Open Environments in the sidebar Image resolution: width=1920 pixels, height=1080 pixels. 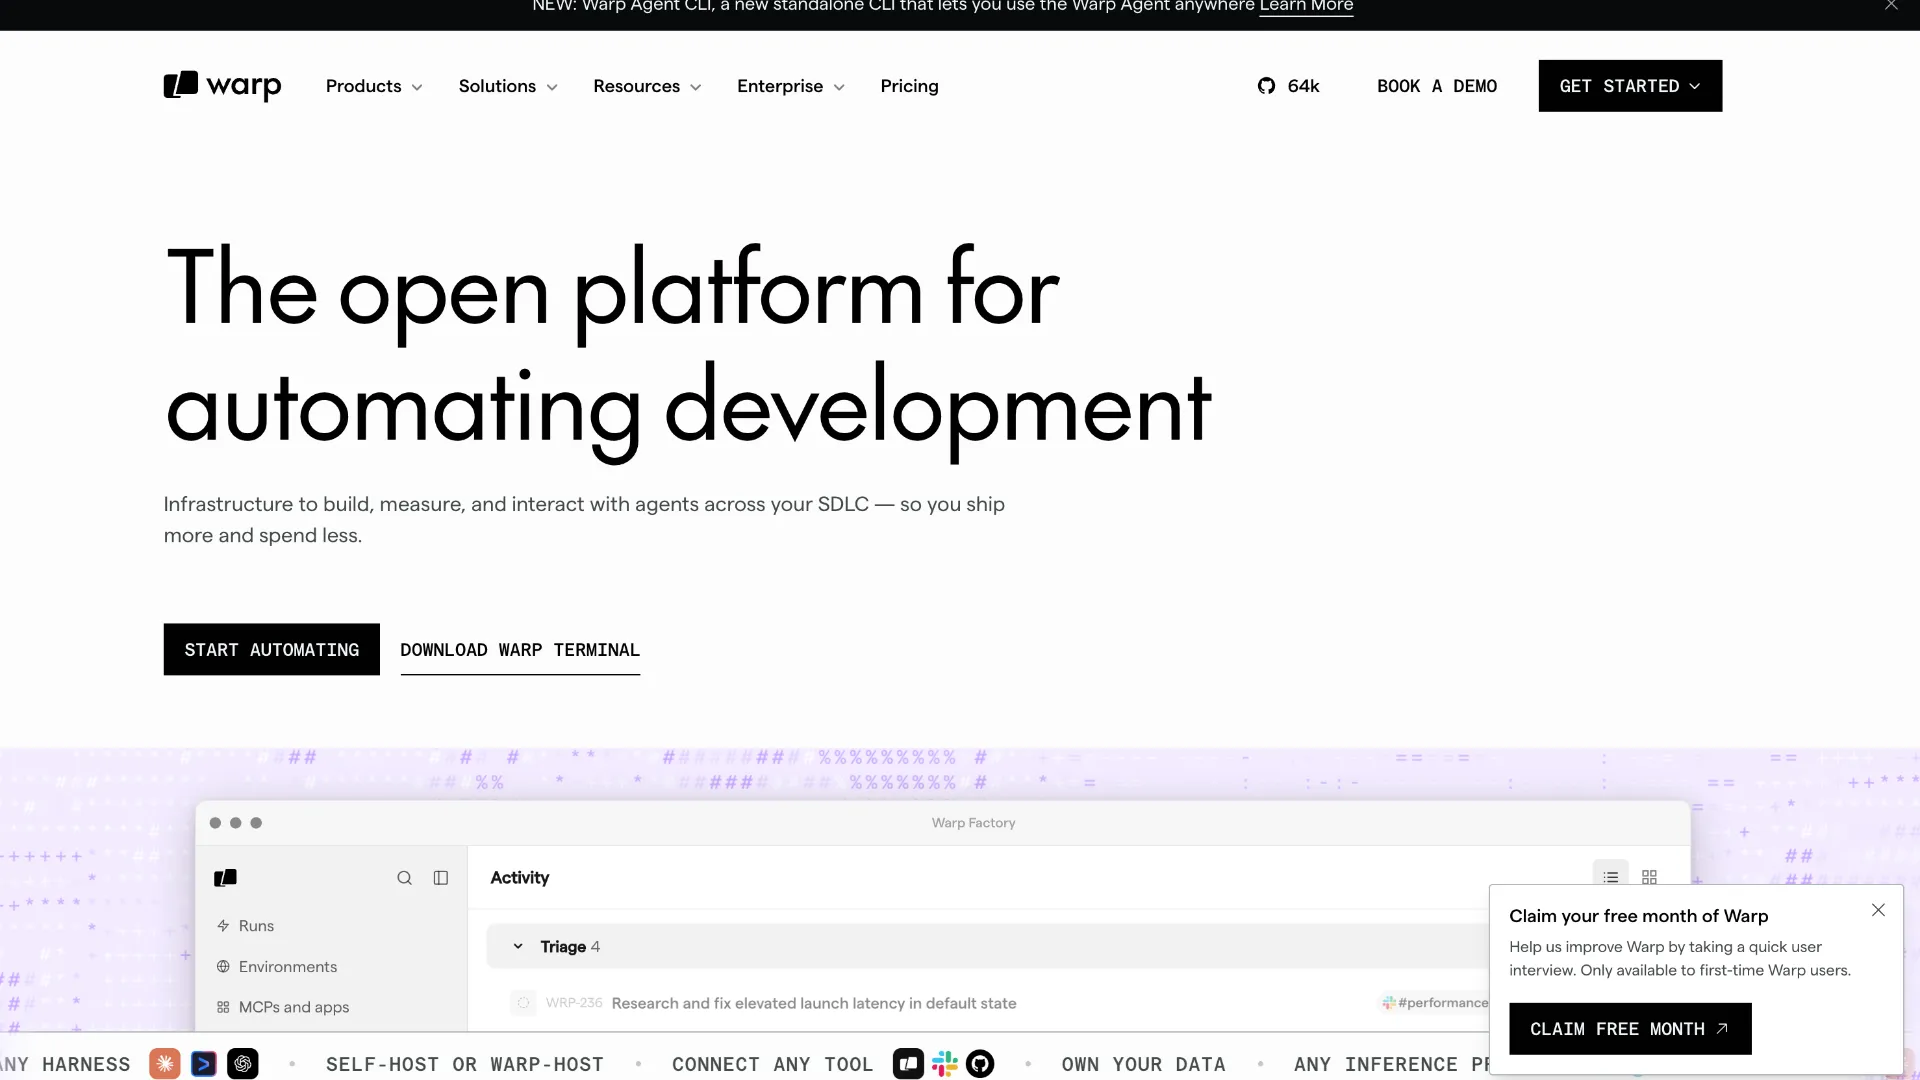276,967
